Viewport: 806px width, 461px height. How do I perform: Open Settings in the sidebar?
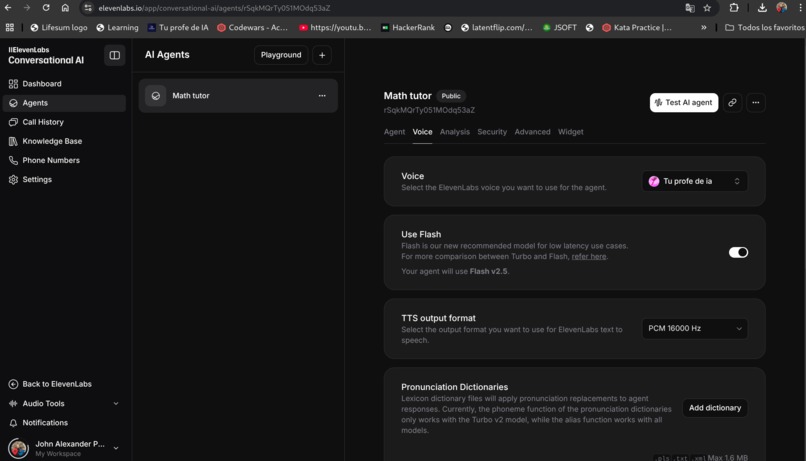64,179
